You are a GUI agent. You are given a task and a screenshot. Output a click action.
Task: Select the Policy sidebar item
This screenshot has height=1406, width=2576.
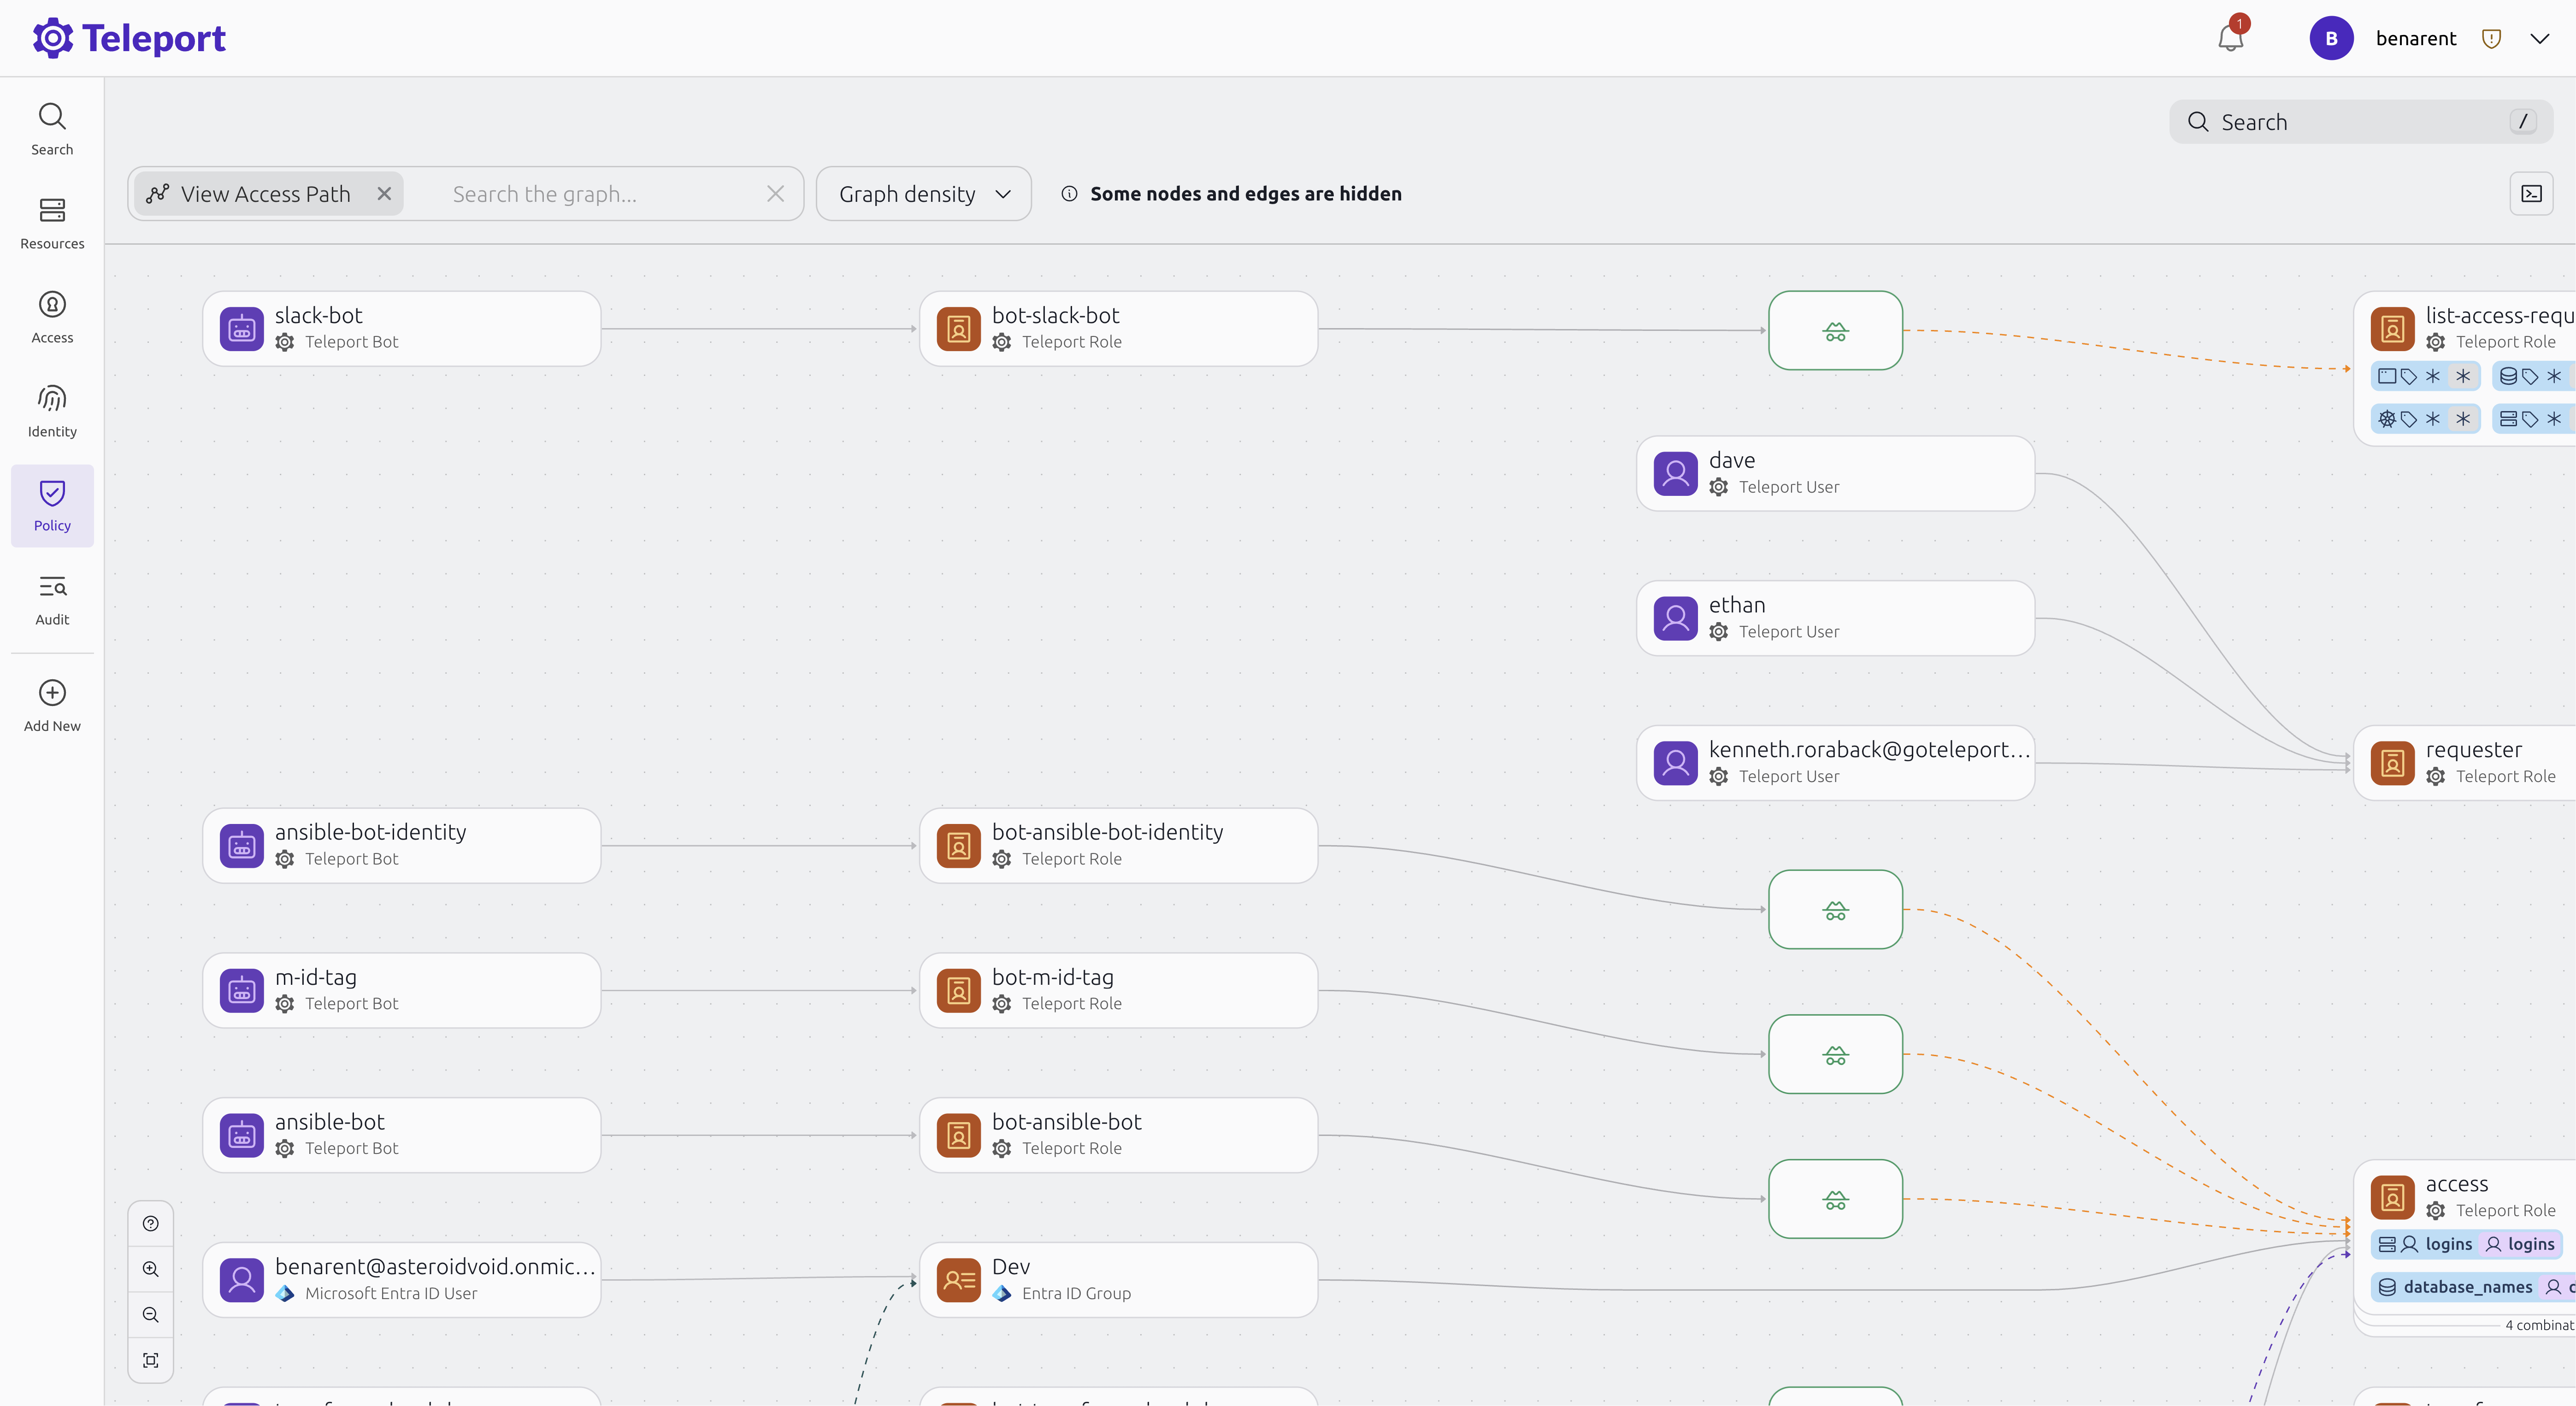[52, 506]
